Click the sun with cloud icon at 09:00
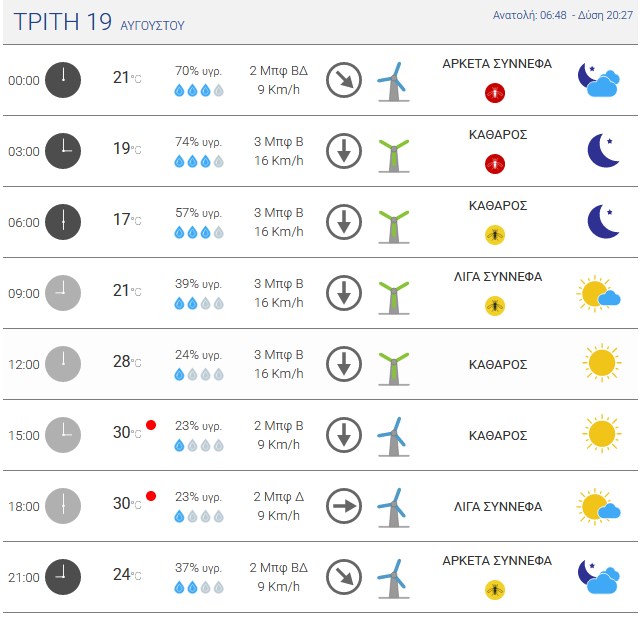The image size is (640, 617). pyautogui.click(x=598, y=293)
